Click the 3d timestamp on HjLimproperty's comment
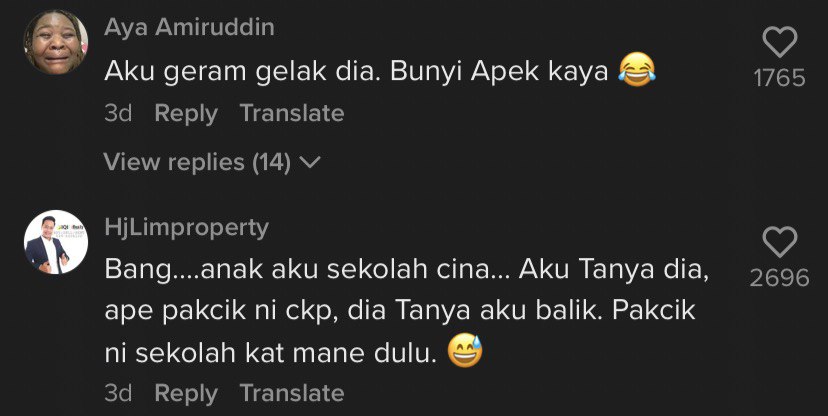Image resolution: width=828 pixels, height=416 pixels. tap(118, 393)
